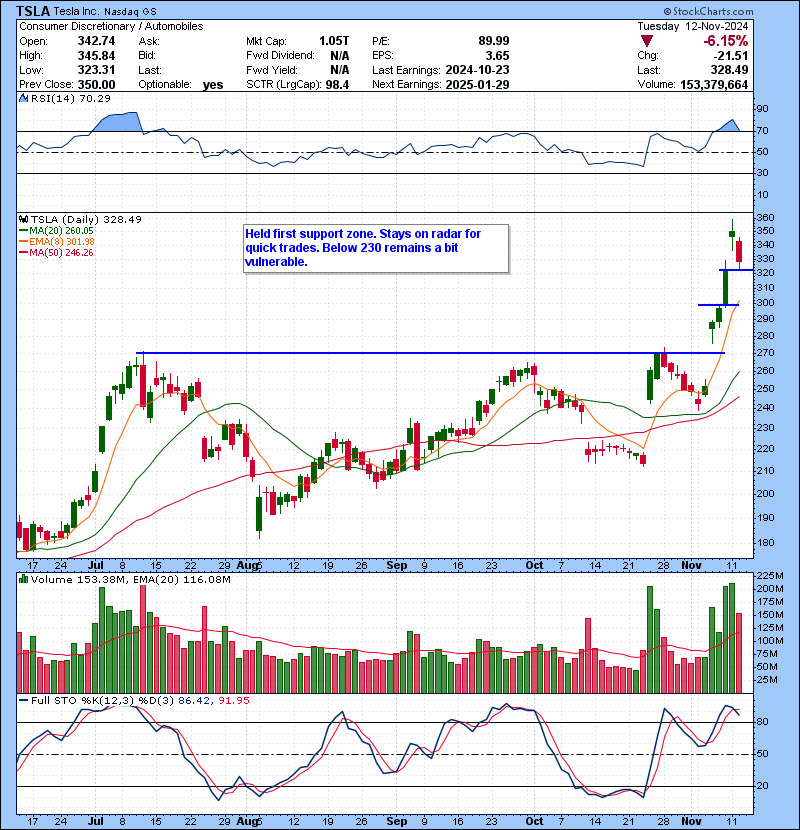
Task: Click the Tesla Inc. company name
Action: tap(76, 12)
